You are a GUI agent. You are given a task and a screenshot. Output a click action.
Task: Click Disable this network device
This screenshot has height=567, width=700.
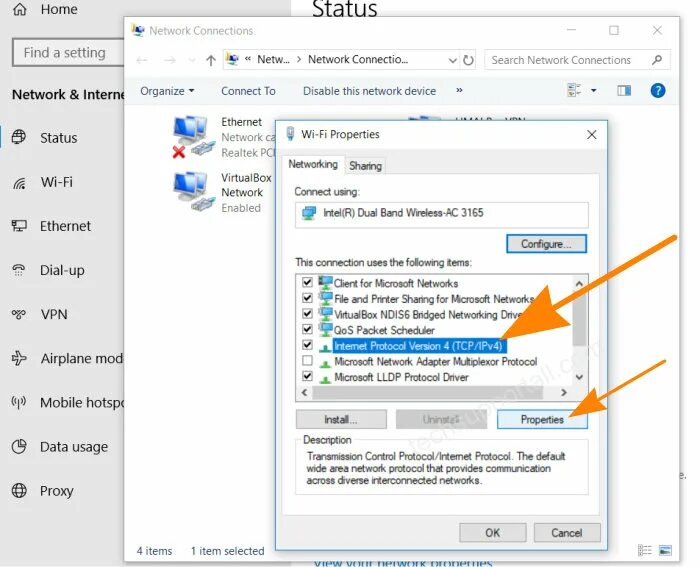point(369,91)
